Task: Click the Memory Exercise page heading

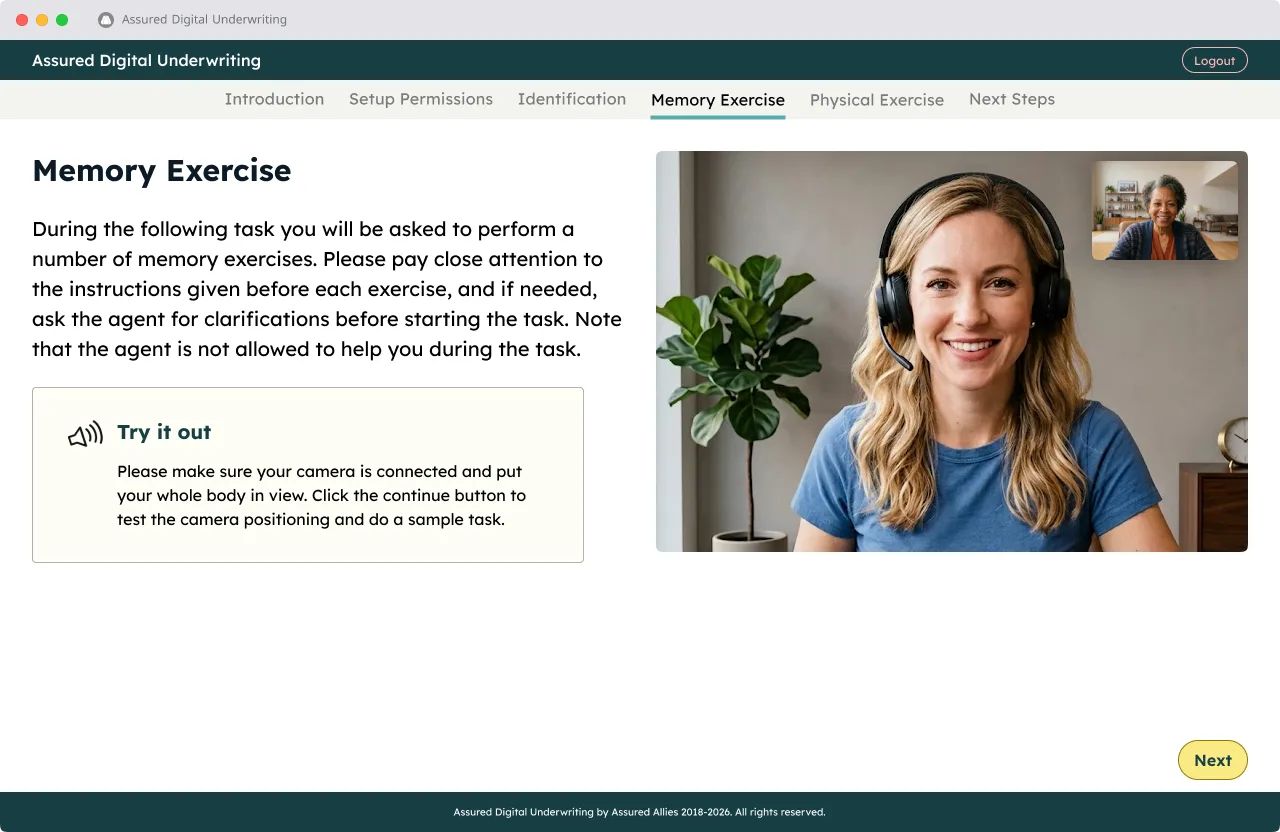Action: pos(162,171)
